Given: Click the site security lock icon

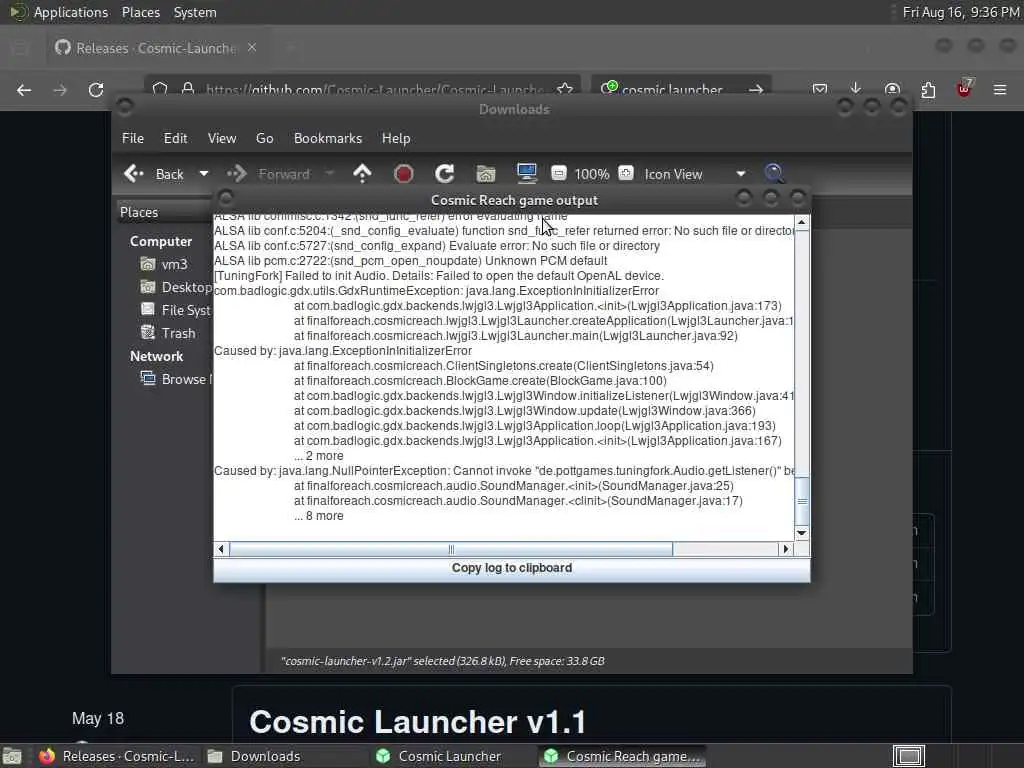Looking at the screenshot, I should pyautogui.click(x=188, y=89).
